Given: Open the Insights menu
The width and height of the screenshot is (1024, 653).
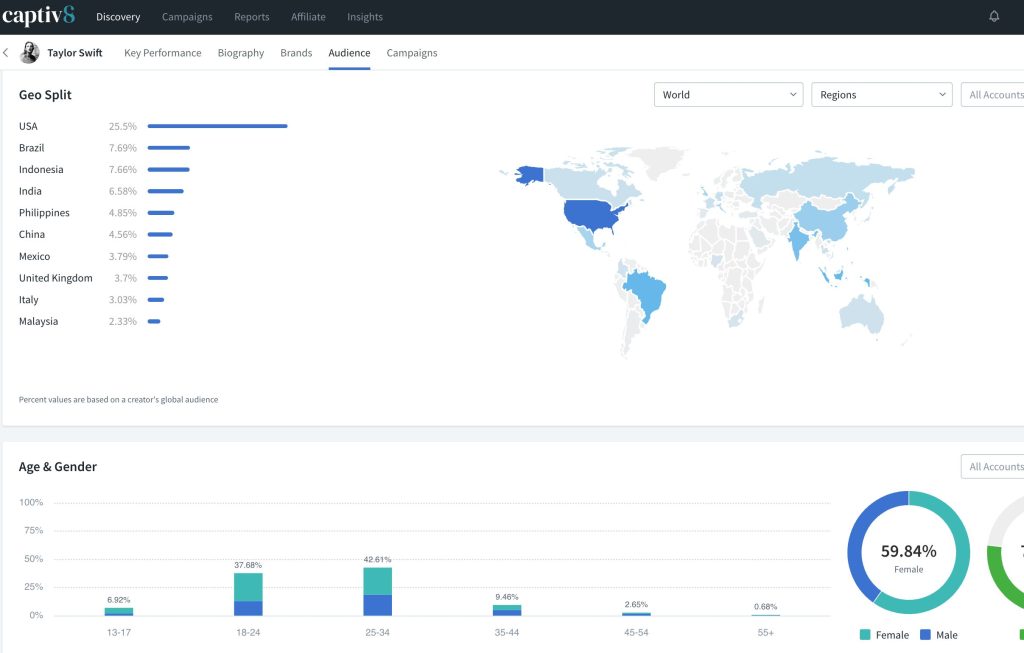Looking at the screenshot, I should (x=364, y=17).
